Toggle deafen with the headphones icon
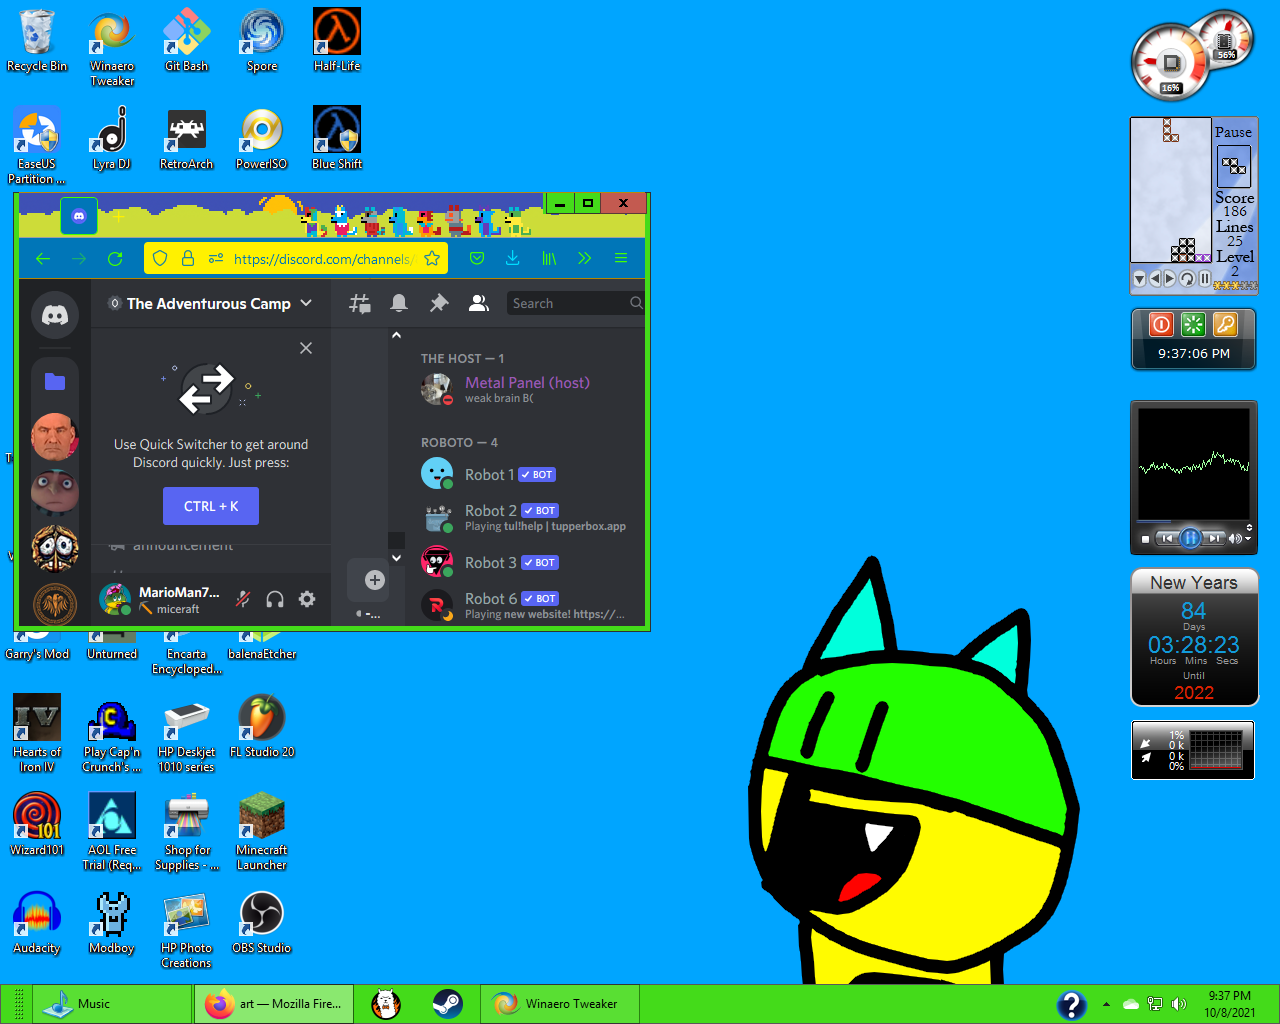1280x1024 pixels. [x=275, y=599]
